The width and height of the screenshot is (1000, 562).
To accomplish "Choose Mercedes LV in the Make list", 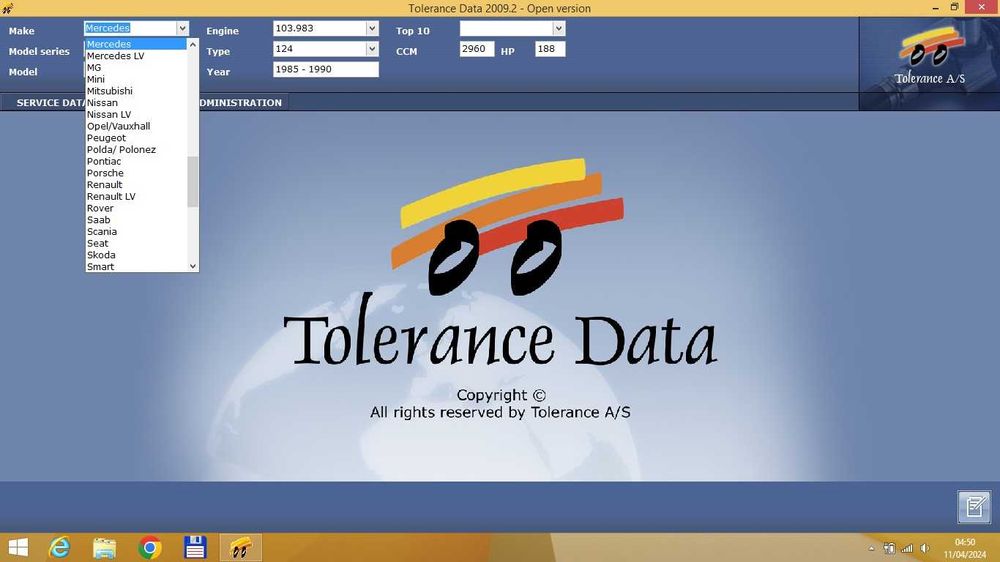I will (x=136, y=55).
